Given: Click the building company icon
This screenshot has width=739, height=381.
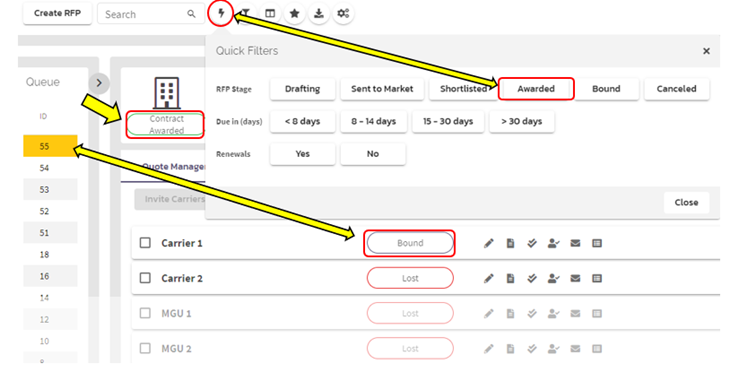Looking at the screenshot, I should (x=167, y=93).
